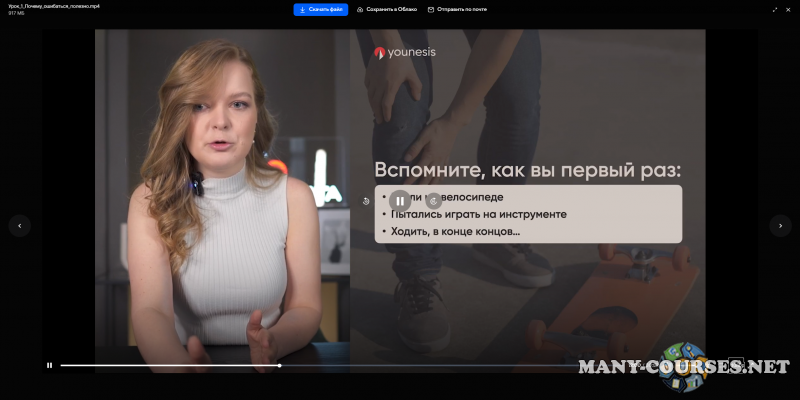Skip forward using the icon right of pause
The width and height of the screenshot is (800, 400).
click(433, 200)
